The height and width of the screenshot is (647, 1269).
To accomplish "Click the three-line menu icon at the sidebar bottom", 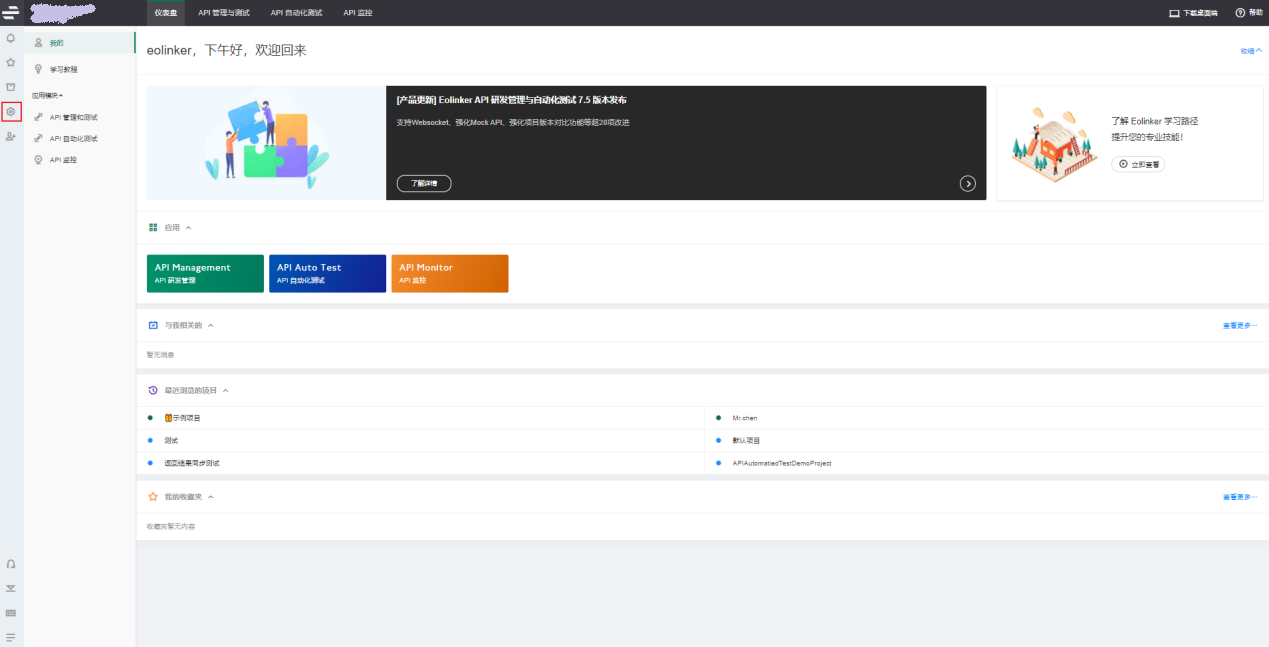I will [11, 637].
